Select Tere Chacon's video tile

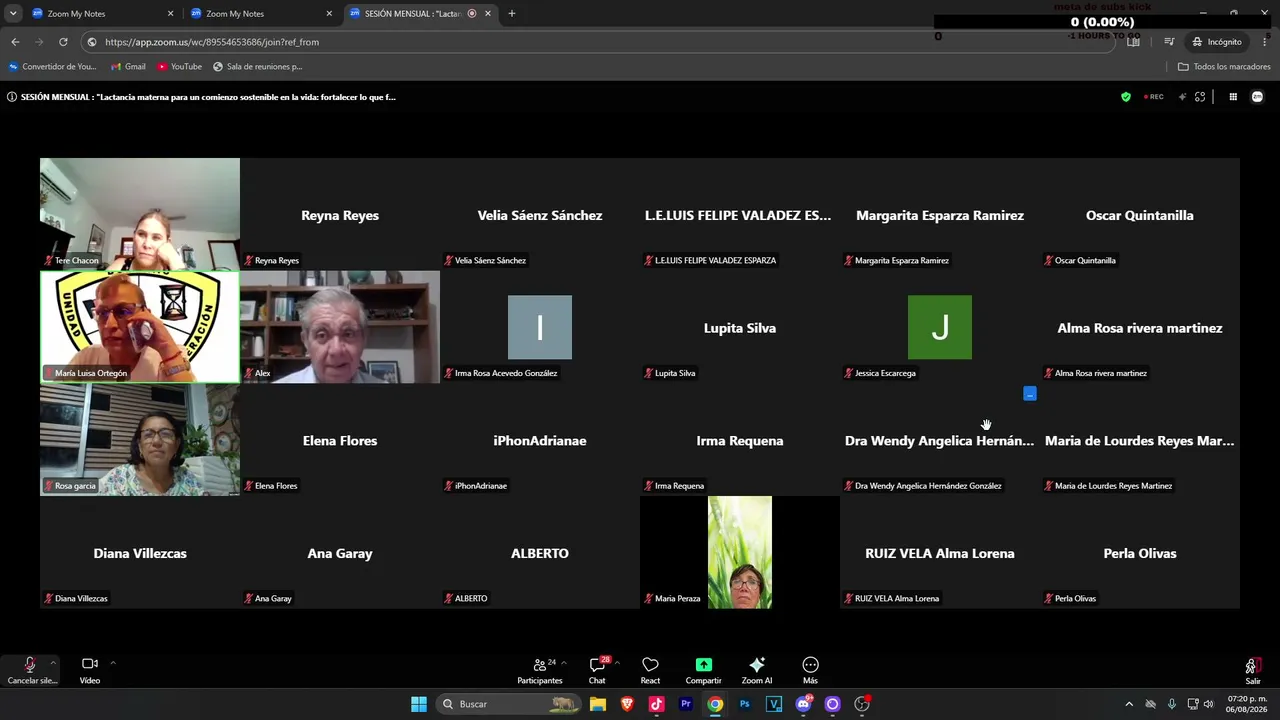tap(140, 214)
